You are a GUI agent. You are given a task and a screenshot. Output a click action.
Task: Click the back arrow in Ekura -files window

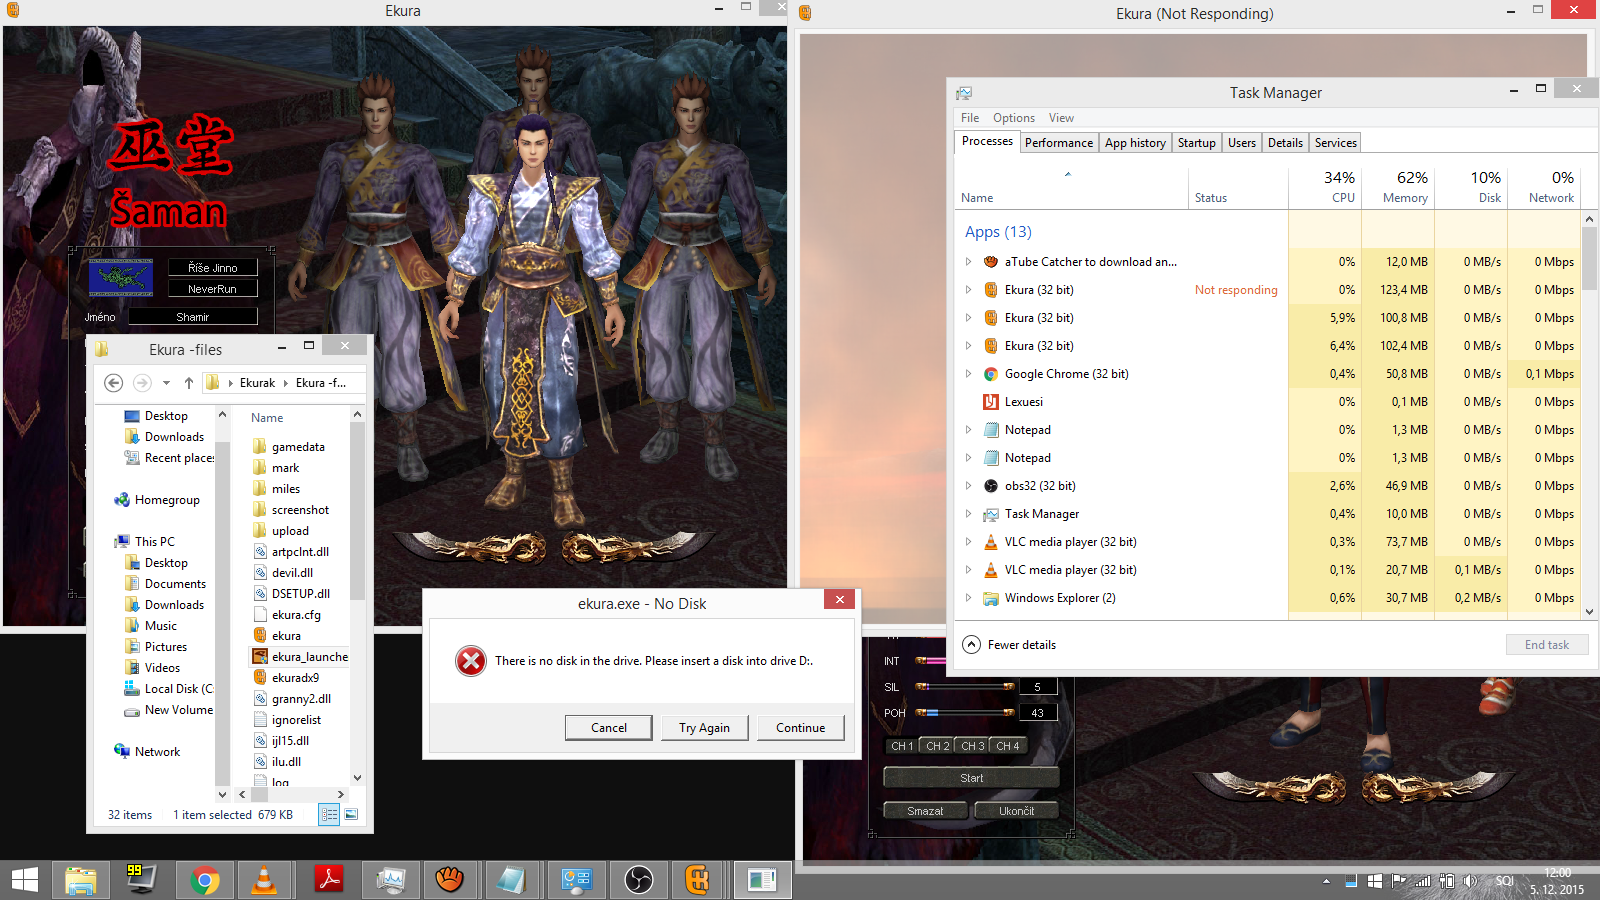114,383
